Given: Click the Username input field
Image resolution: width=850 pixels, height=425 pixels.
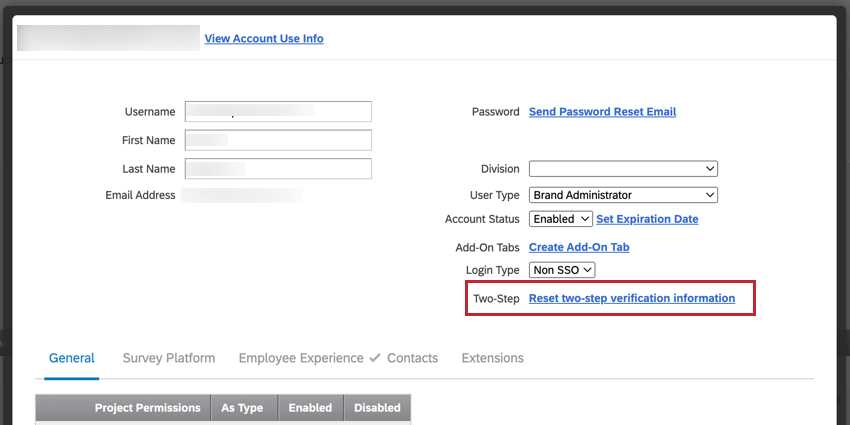Looking at the screenshot, I should [278, 111].
